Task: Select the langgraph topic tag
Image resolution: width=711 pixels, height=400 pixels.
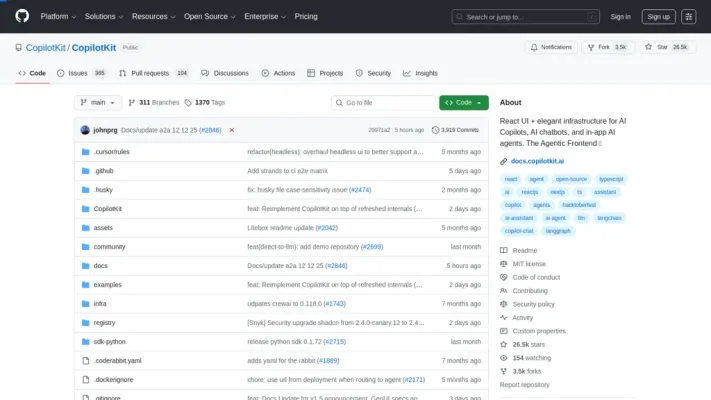Action: click(x=559, y=231)
